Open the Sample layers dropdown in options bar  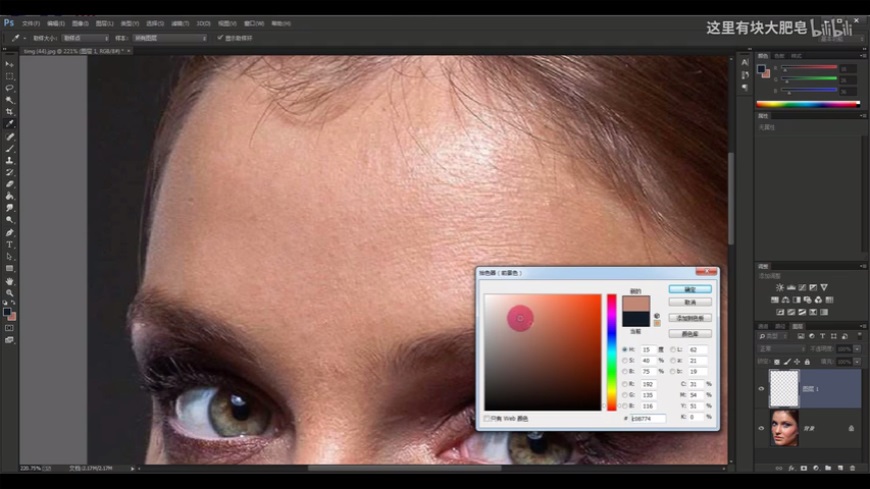point(168,38)
